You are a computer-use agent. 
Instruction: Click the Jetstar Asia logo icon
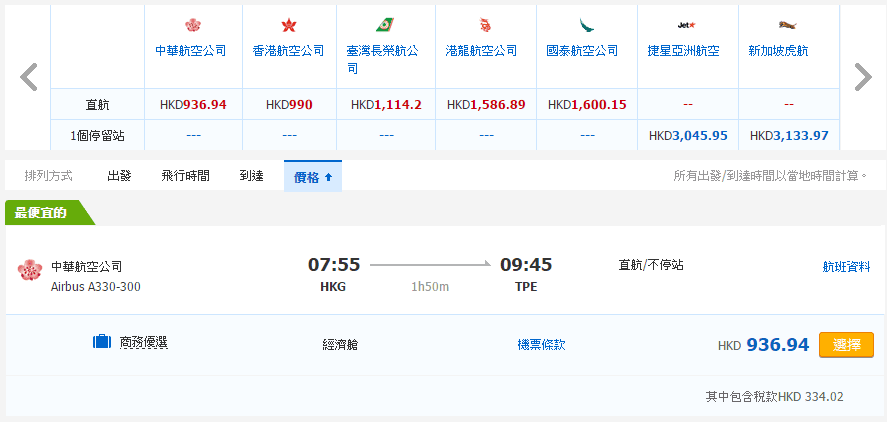[686, 25]
